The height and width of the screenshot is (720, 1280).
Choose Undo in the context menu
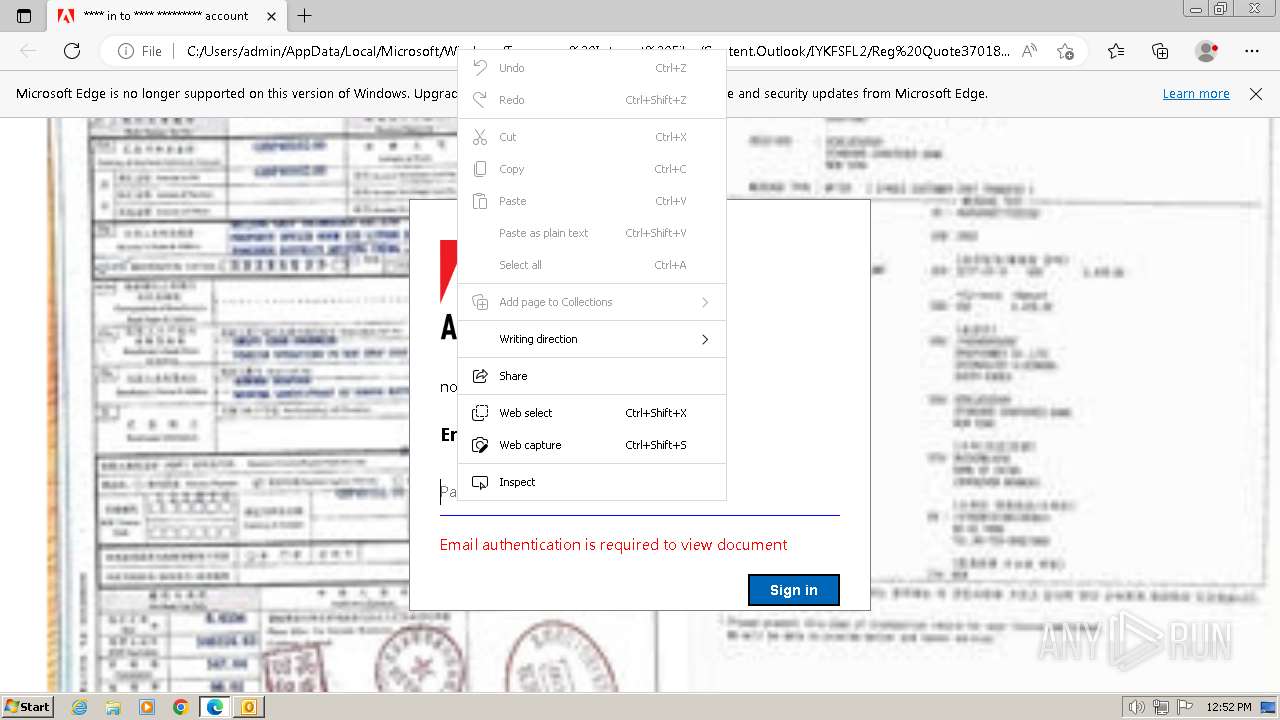(592, 68)
